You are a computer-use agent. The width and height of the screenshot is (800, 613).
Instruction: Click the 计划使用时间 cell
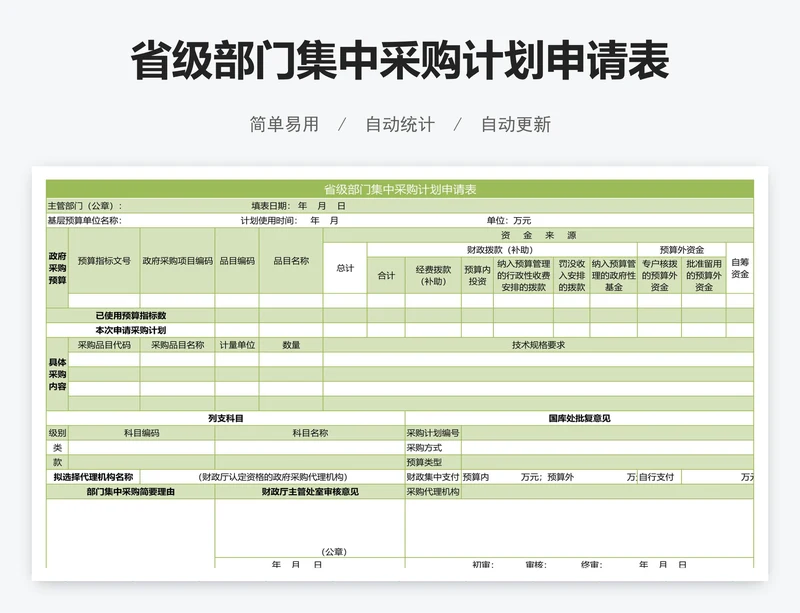point(290,220)
